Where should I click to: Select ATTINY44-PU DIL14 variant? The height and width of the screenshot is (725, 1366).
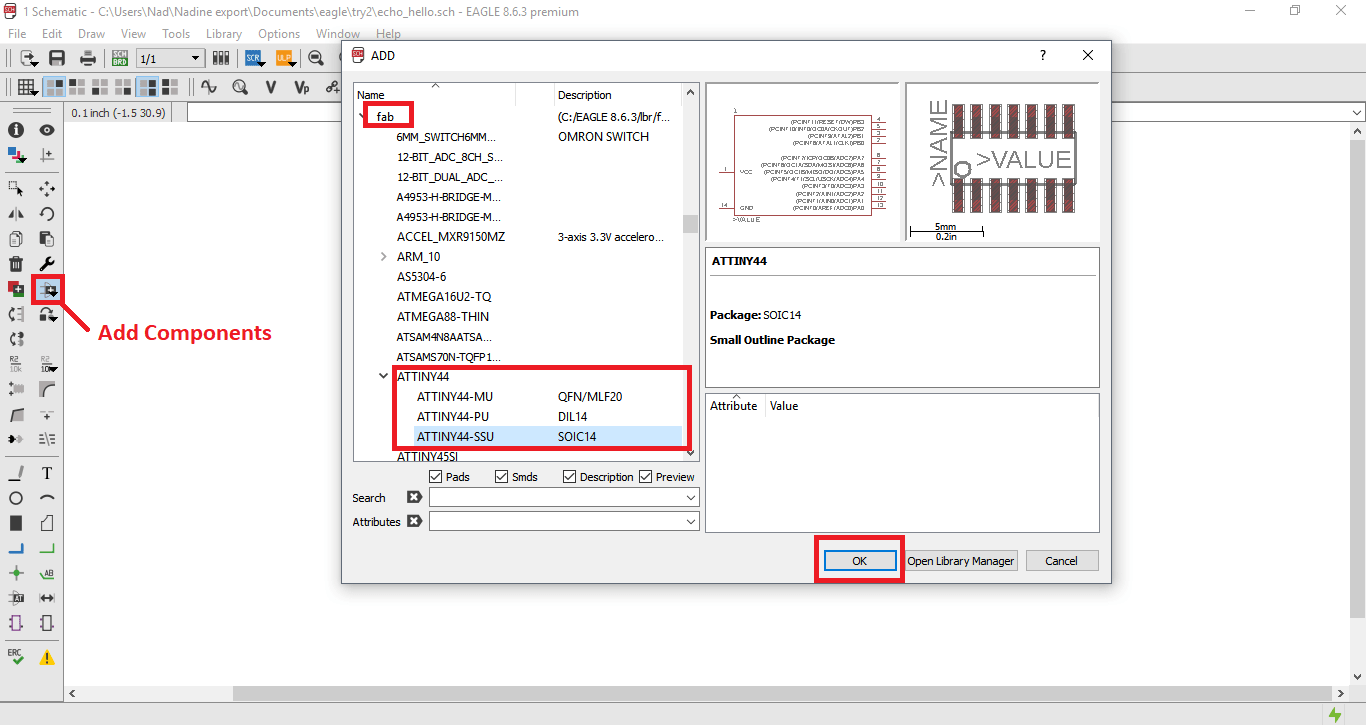(x=548, y=417)
